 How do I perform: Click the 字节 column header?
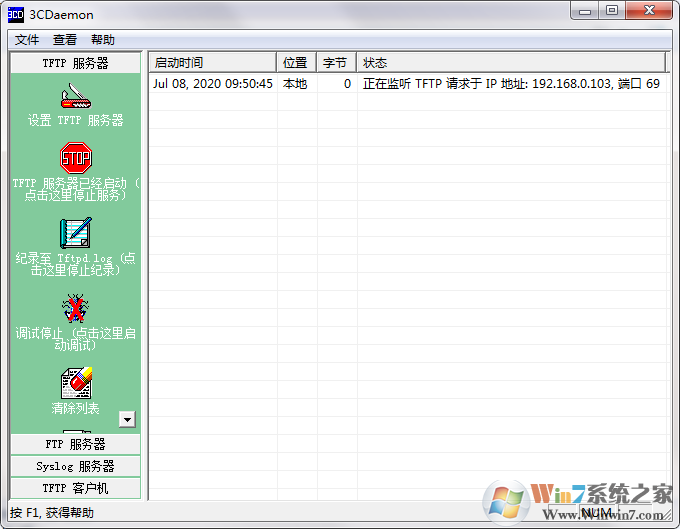tap(337, 63)
